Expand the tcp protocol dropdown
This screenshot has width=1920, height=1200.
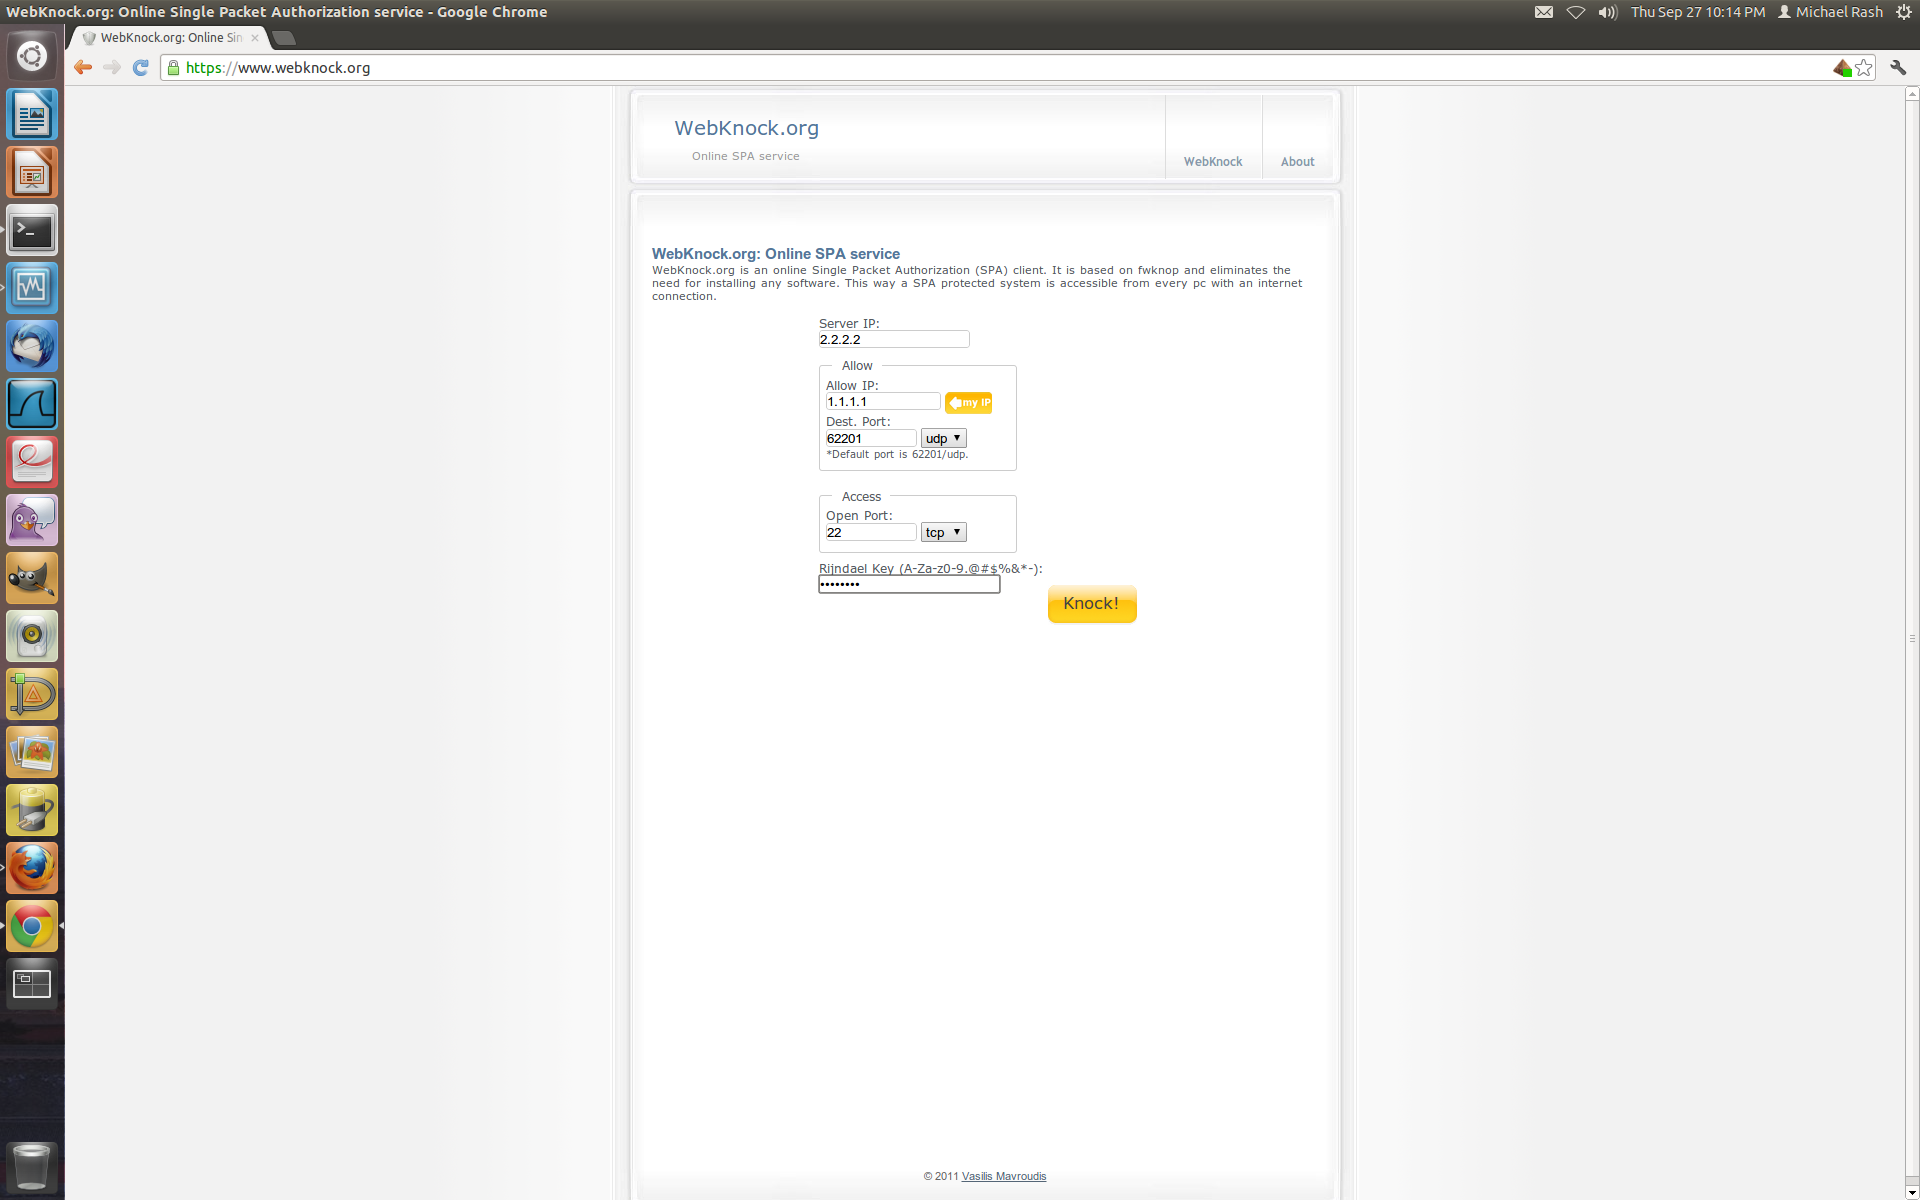click(943, 532)
